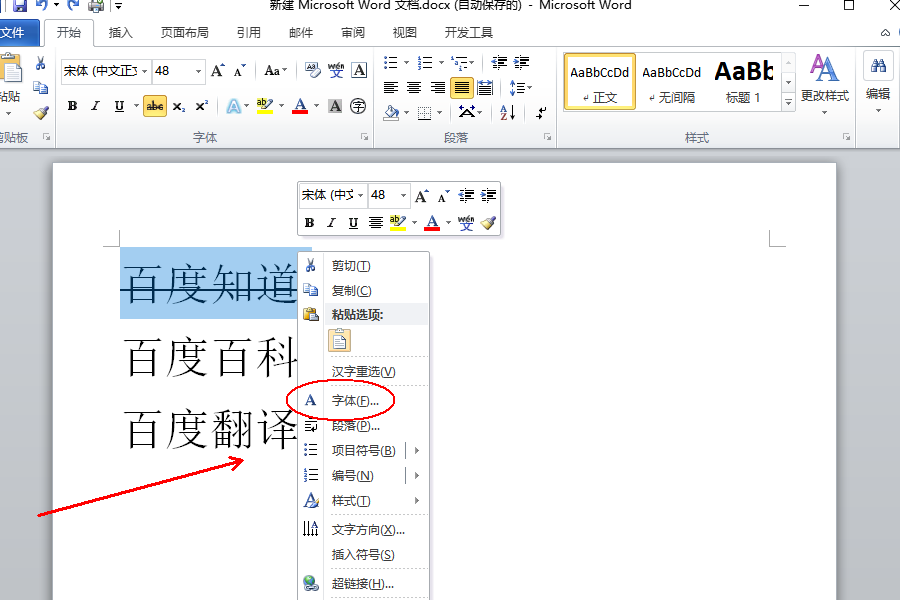Toggle Bold in the mini toolbar
Screen dimensions: 900x600
309,223
